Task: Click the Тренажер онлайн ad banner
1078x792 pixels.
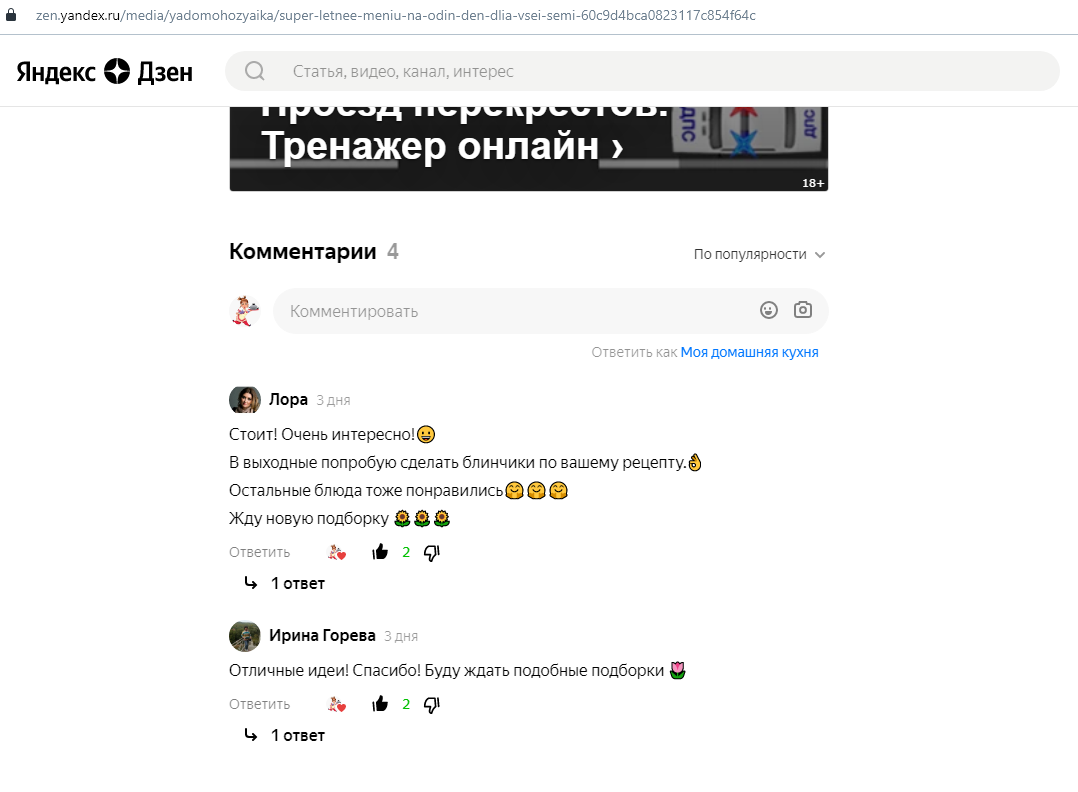Action: [x=529, y=148]
